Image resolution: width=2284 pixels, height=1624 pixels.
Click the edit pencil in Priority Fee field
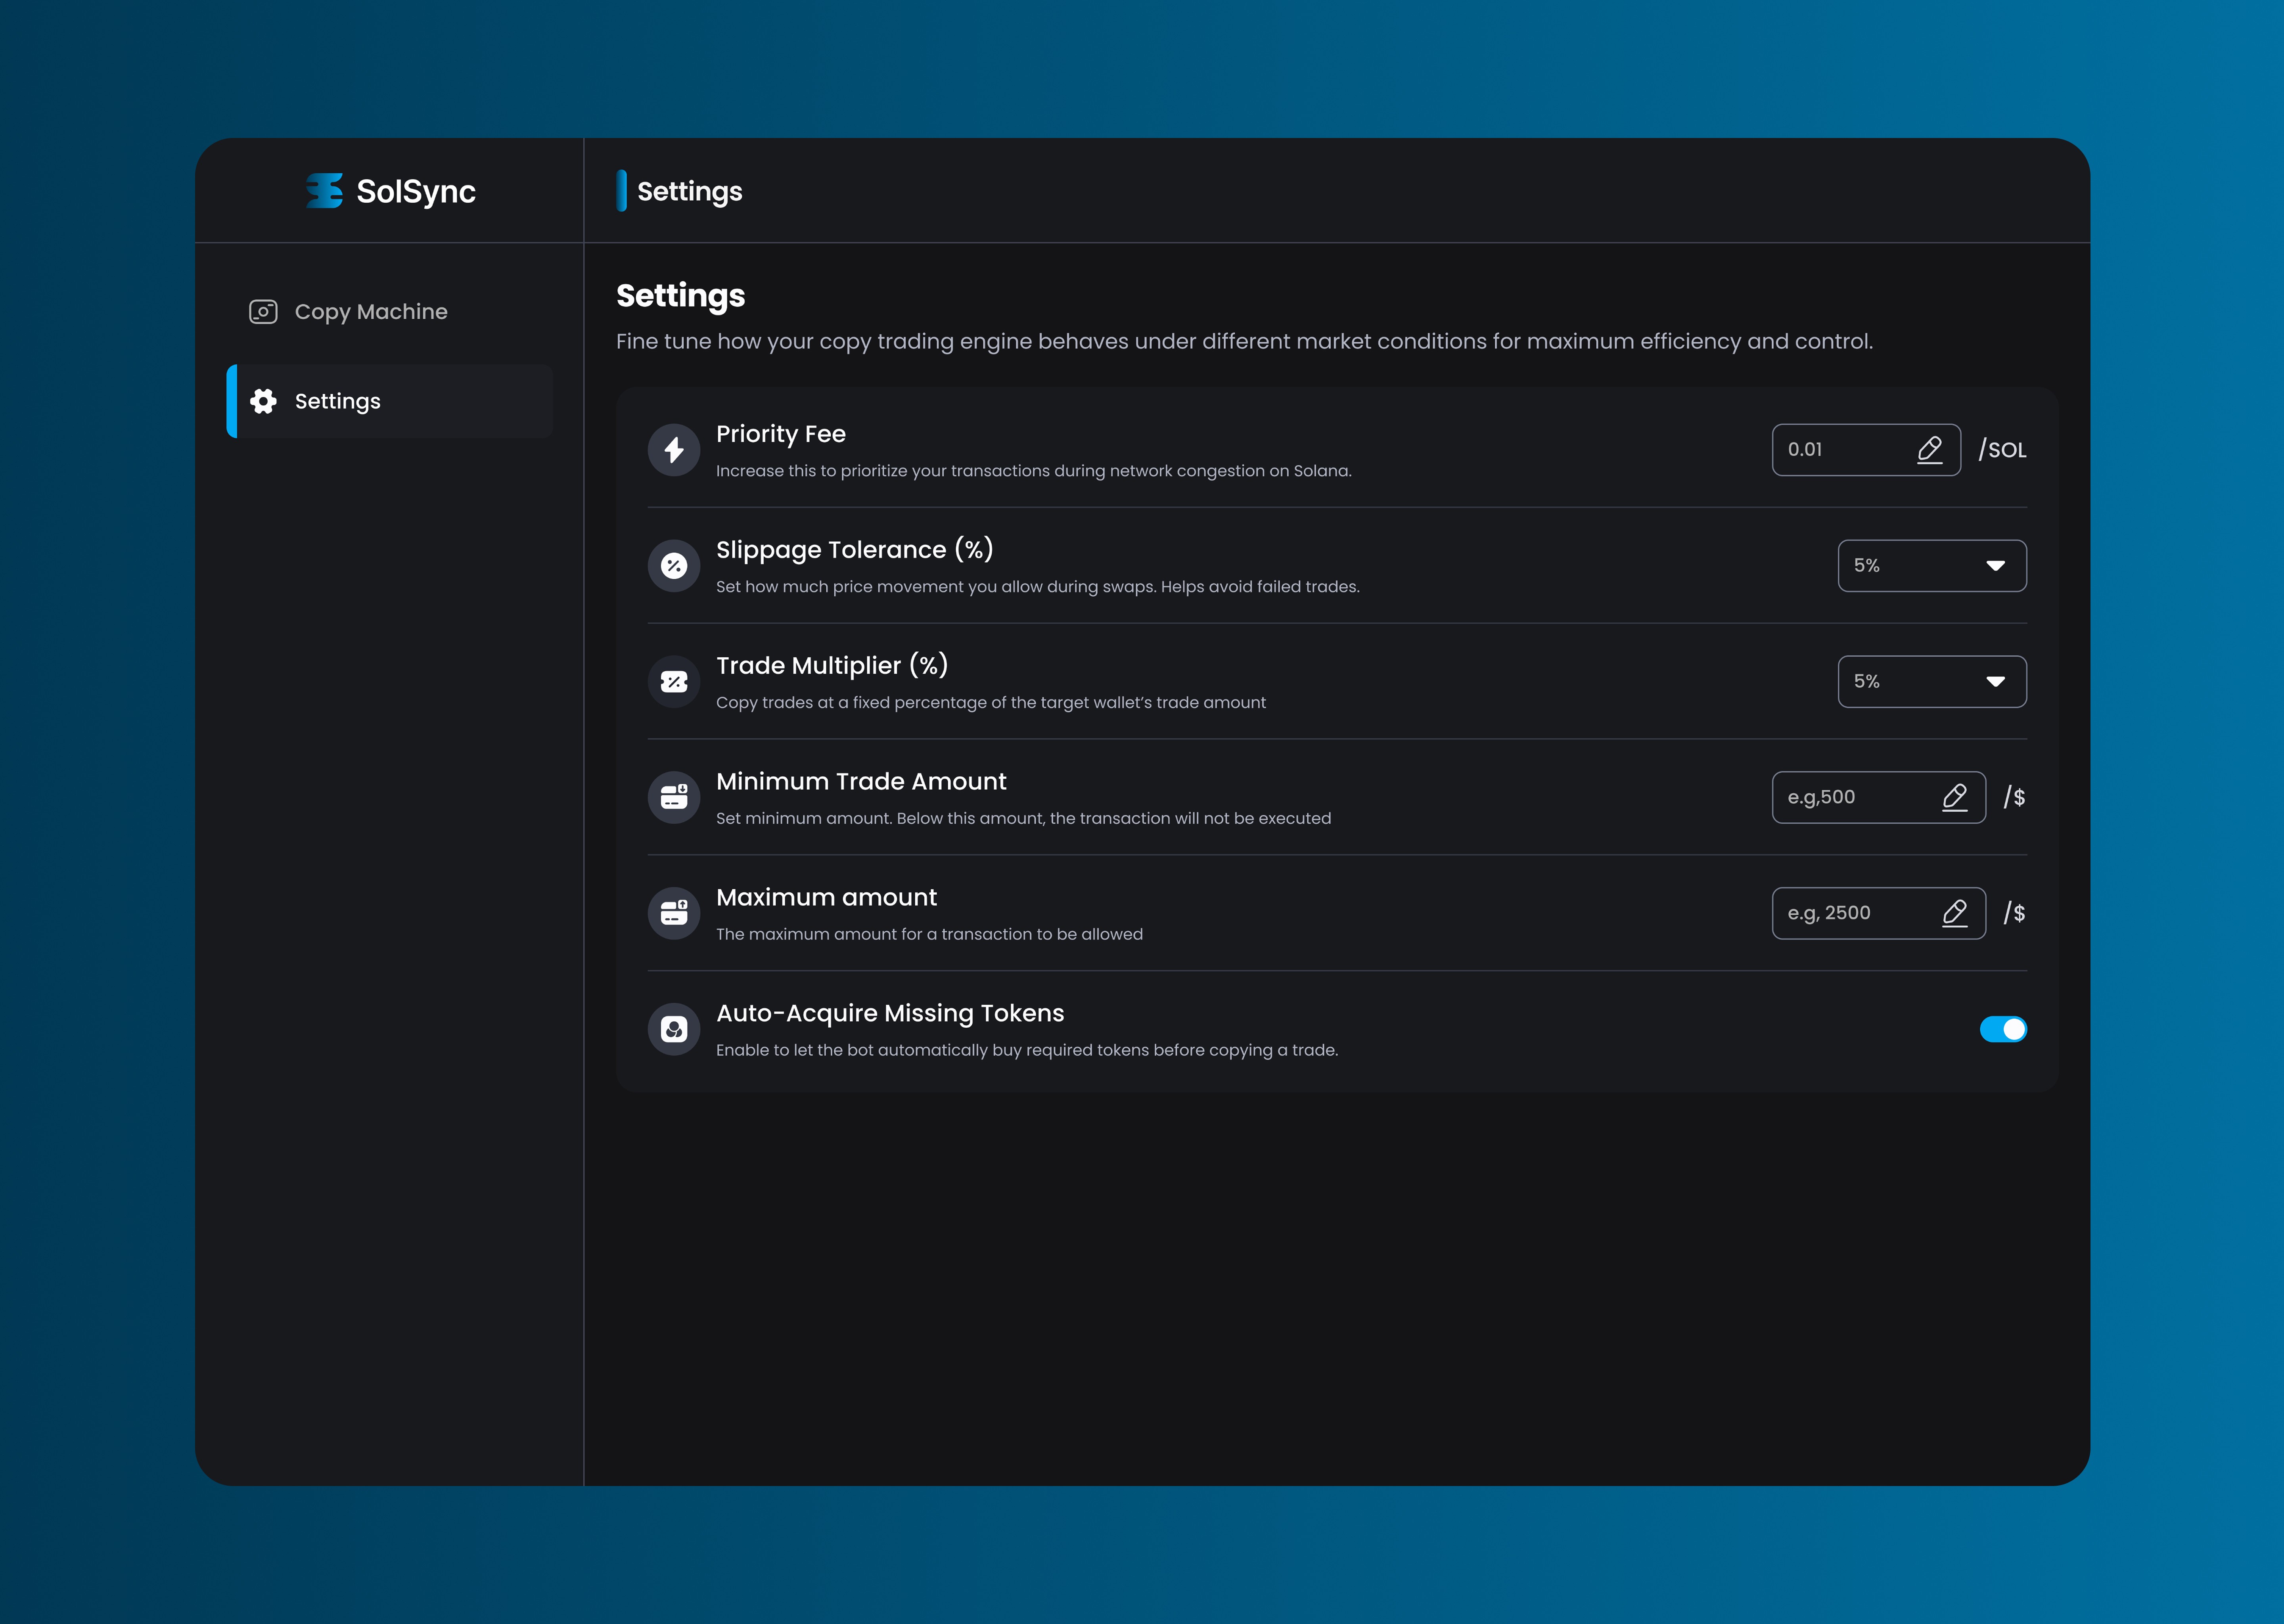tap(1930, 450)
